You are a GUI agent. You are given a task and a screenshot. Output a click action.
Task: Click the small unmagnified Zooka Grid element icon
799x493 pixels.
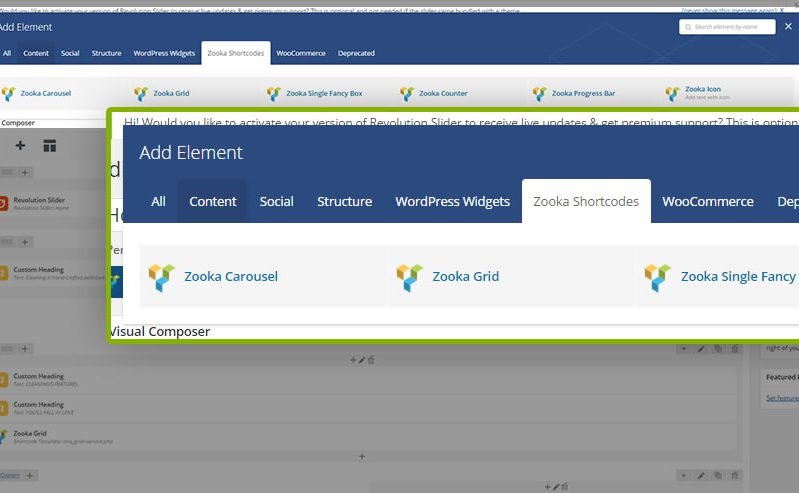pyautogui.click(x=141, y=94)
